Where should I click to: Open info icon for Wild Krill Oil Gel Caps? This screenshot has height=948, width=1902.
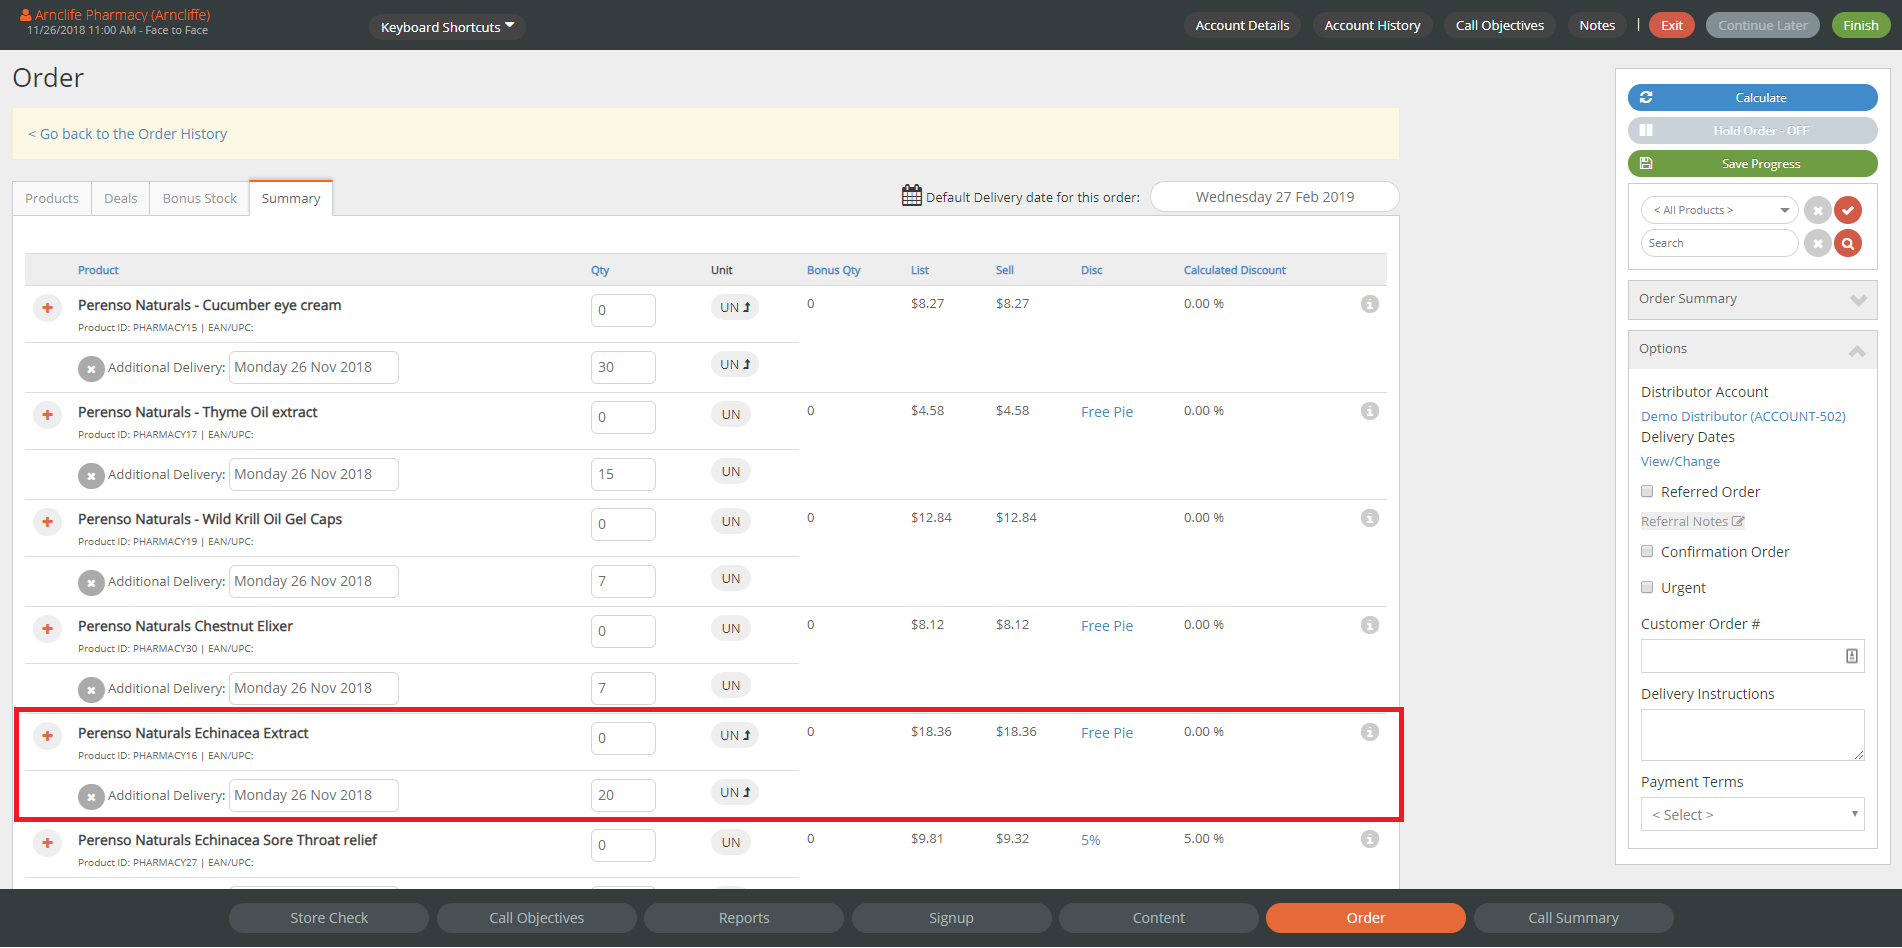point(1370,518)
